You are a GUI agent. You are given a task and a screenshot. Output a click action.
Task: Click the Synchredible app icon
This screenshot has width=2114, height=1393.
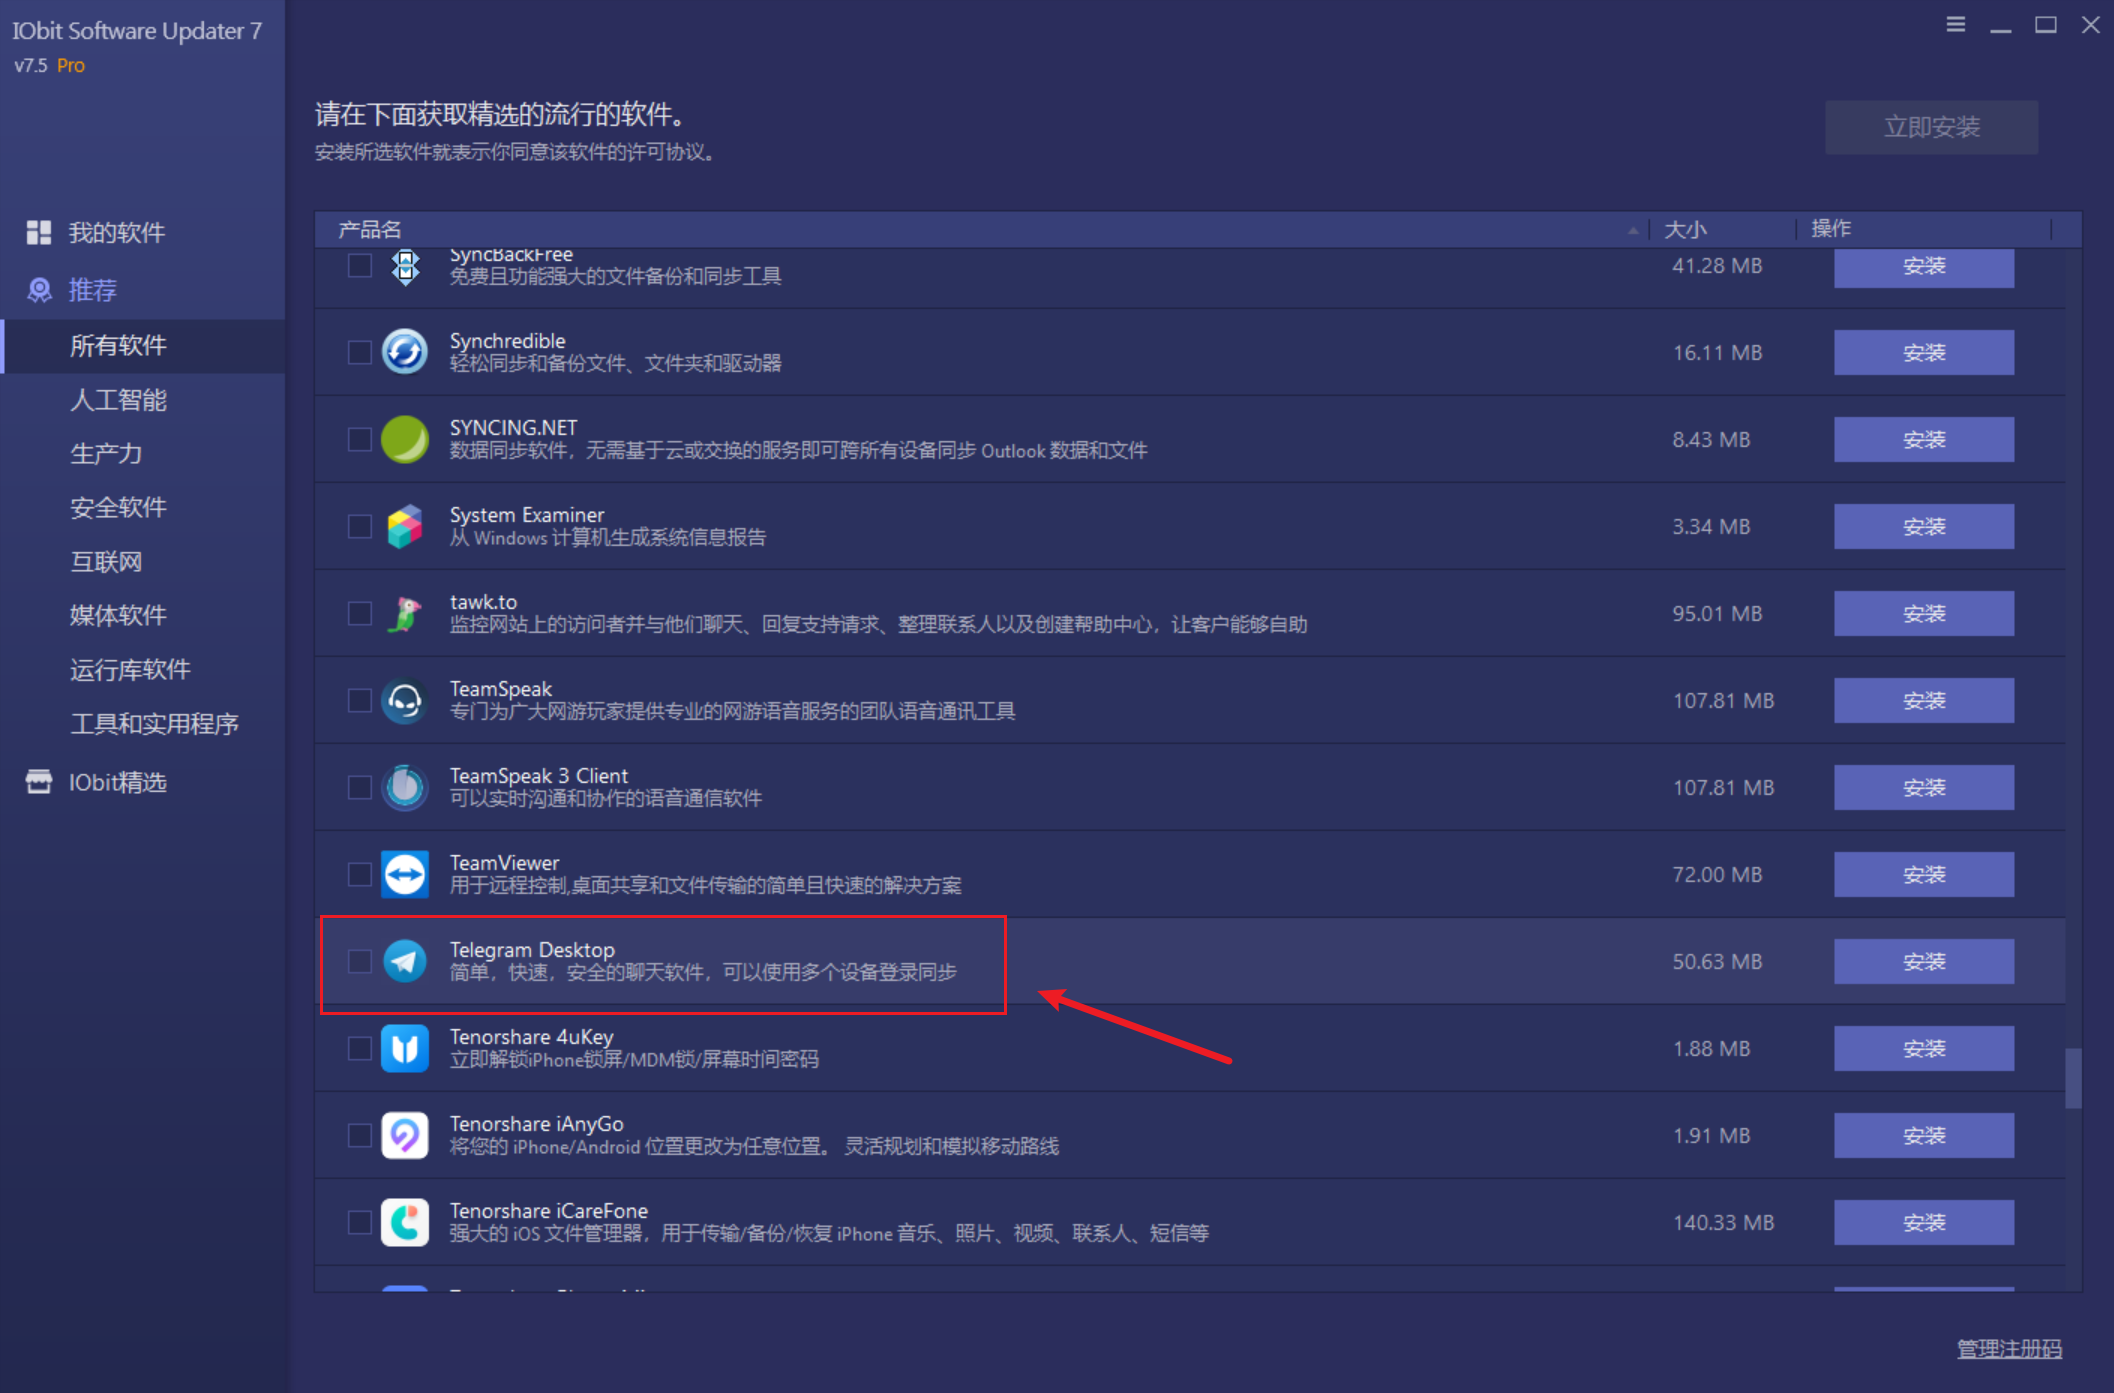405,352
